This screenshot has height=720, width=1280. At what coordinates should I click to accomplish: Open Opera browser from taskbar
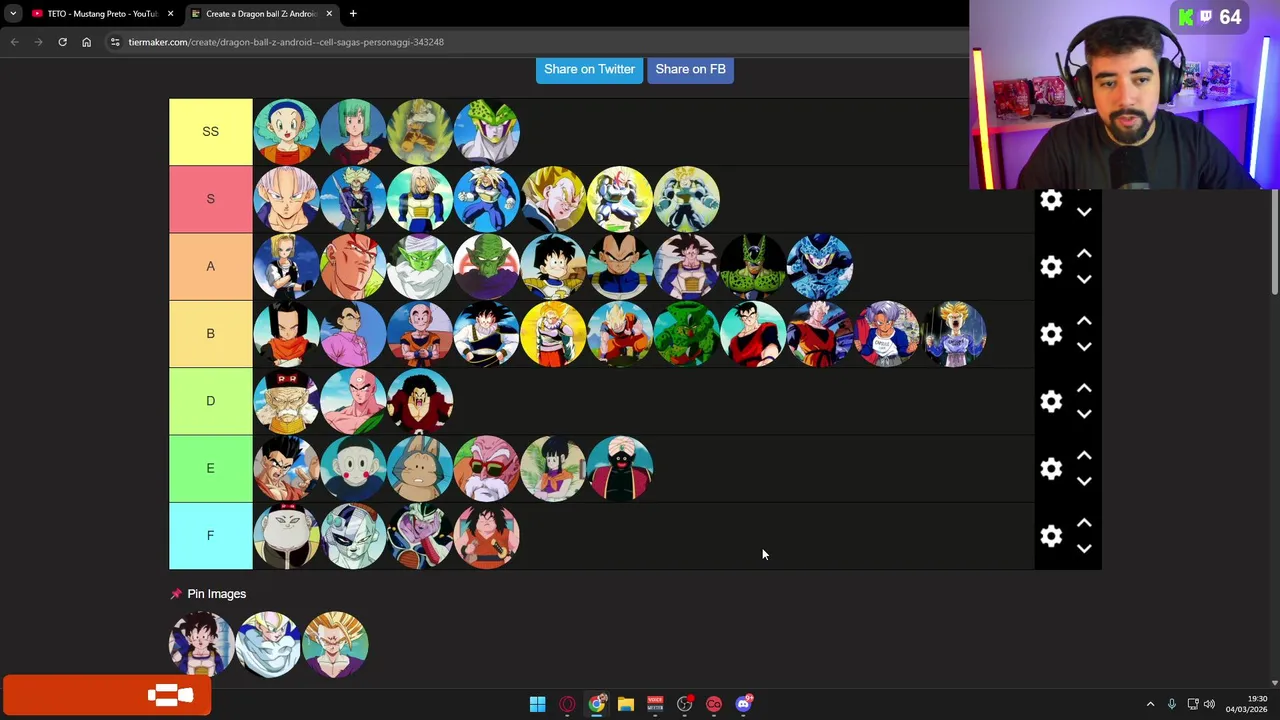coord(567,704)
